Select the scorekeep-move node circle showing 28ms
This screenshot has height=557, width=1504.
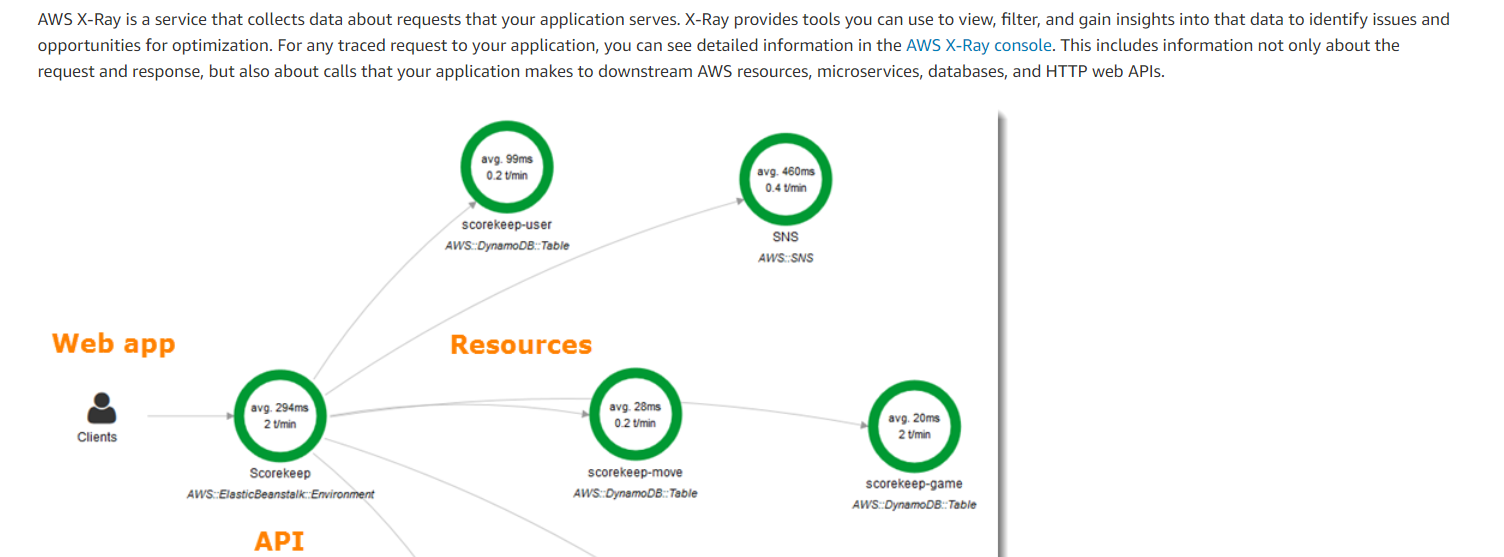click(x=634, y=414)
